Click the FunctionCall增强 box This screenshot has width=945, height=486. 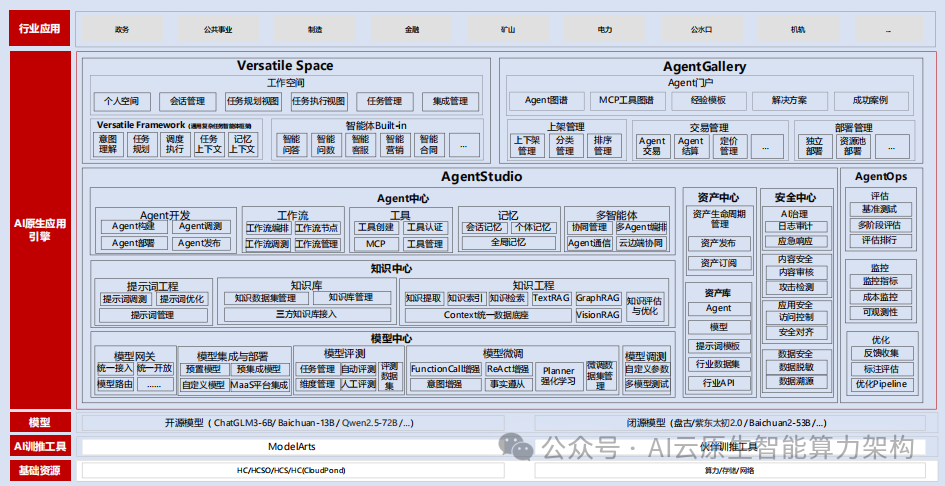(445, 368)
